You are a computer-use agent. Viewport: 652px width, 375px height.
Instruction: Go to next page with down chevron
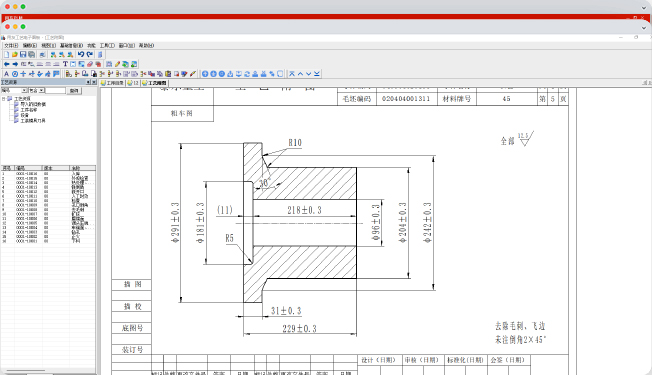point(309,74)
